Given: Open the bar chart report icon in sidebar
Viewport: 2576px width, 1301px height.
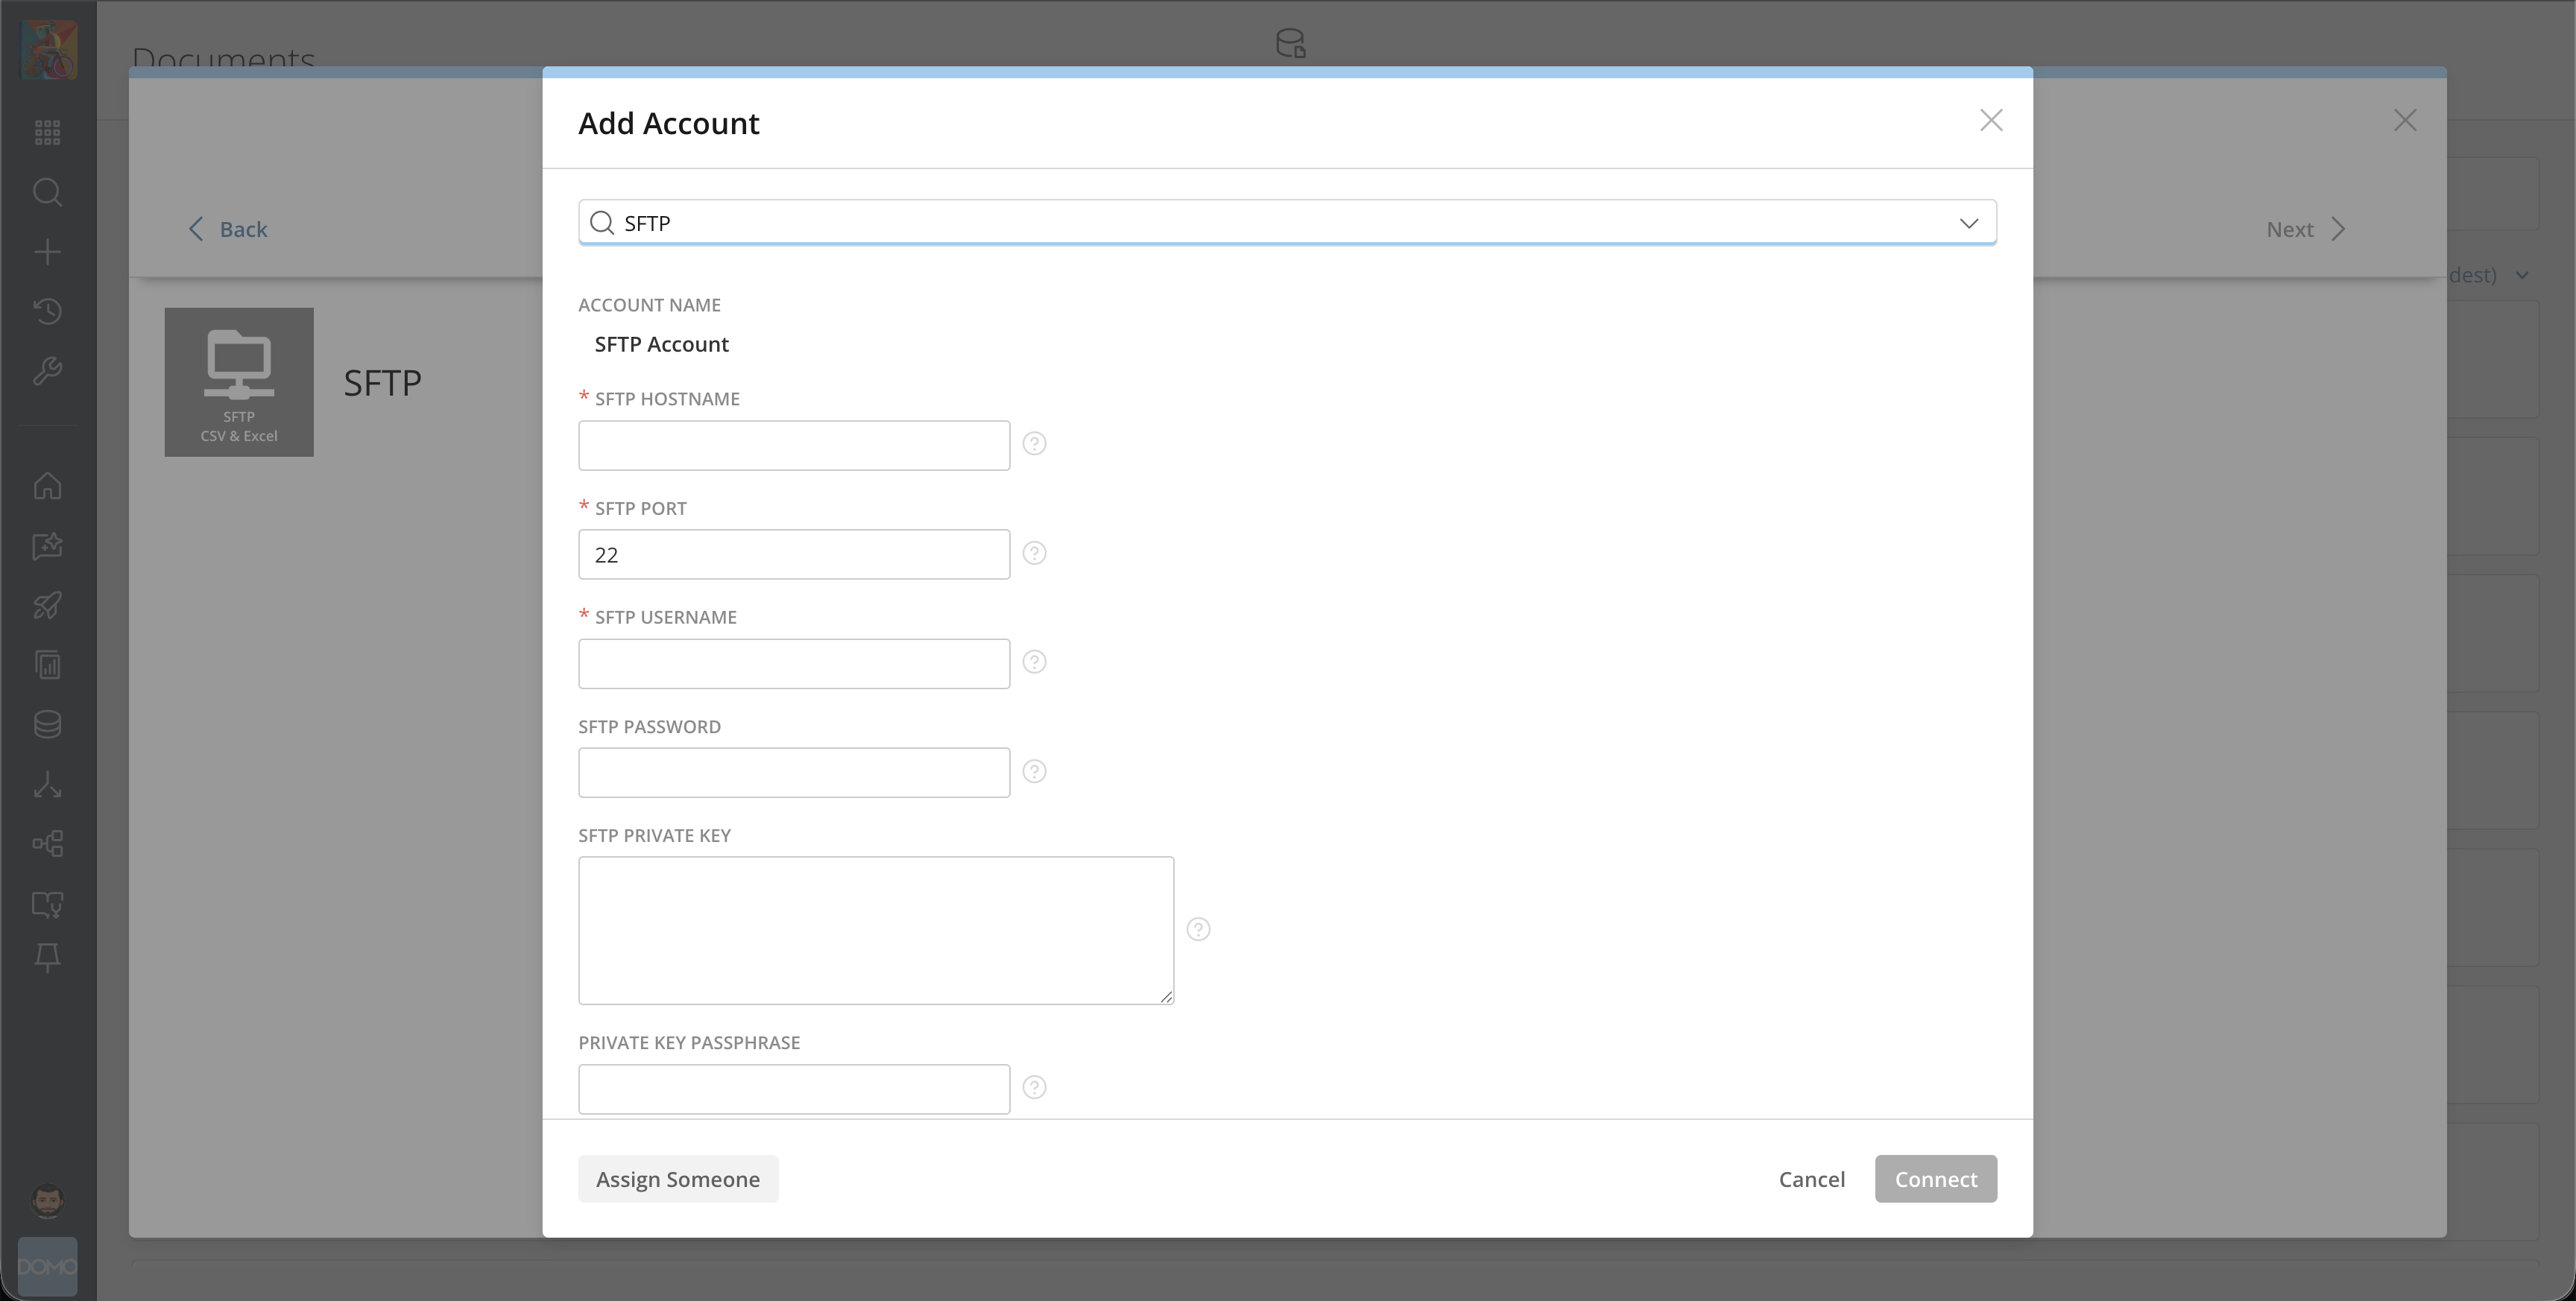Looking at the screenshot, I should (47, 665).
